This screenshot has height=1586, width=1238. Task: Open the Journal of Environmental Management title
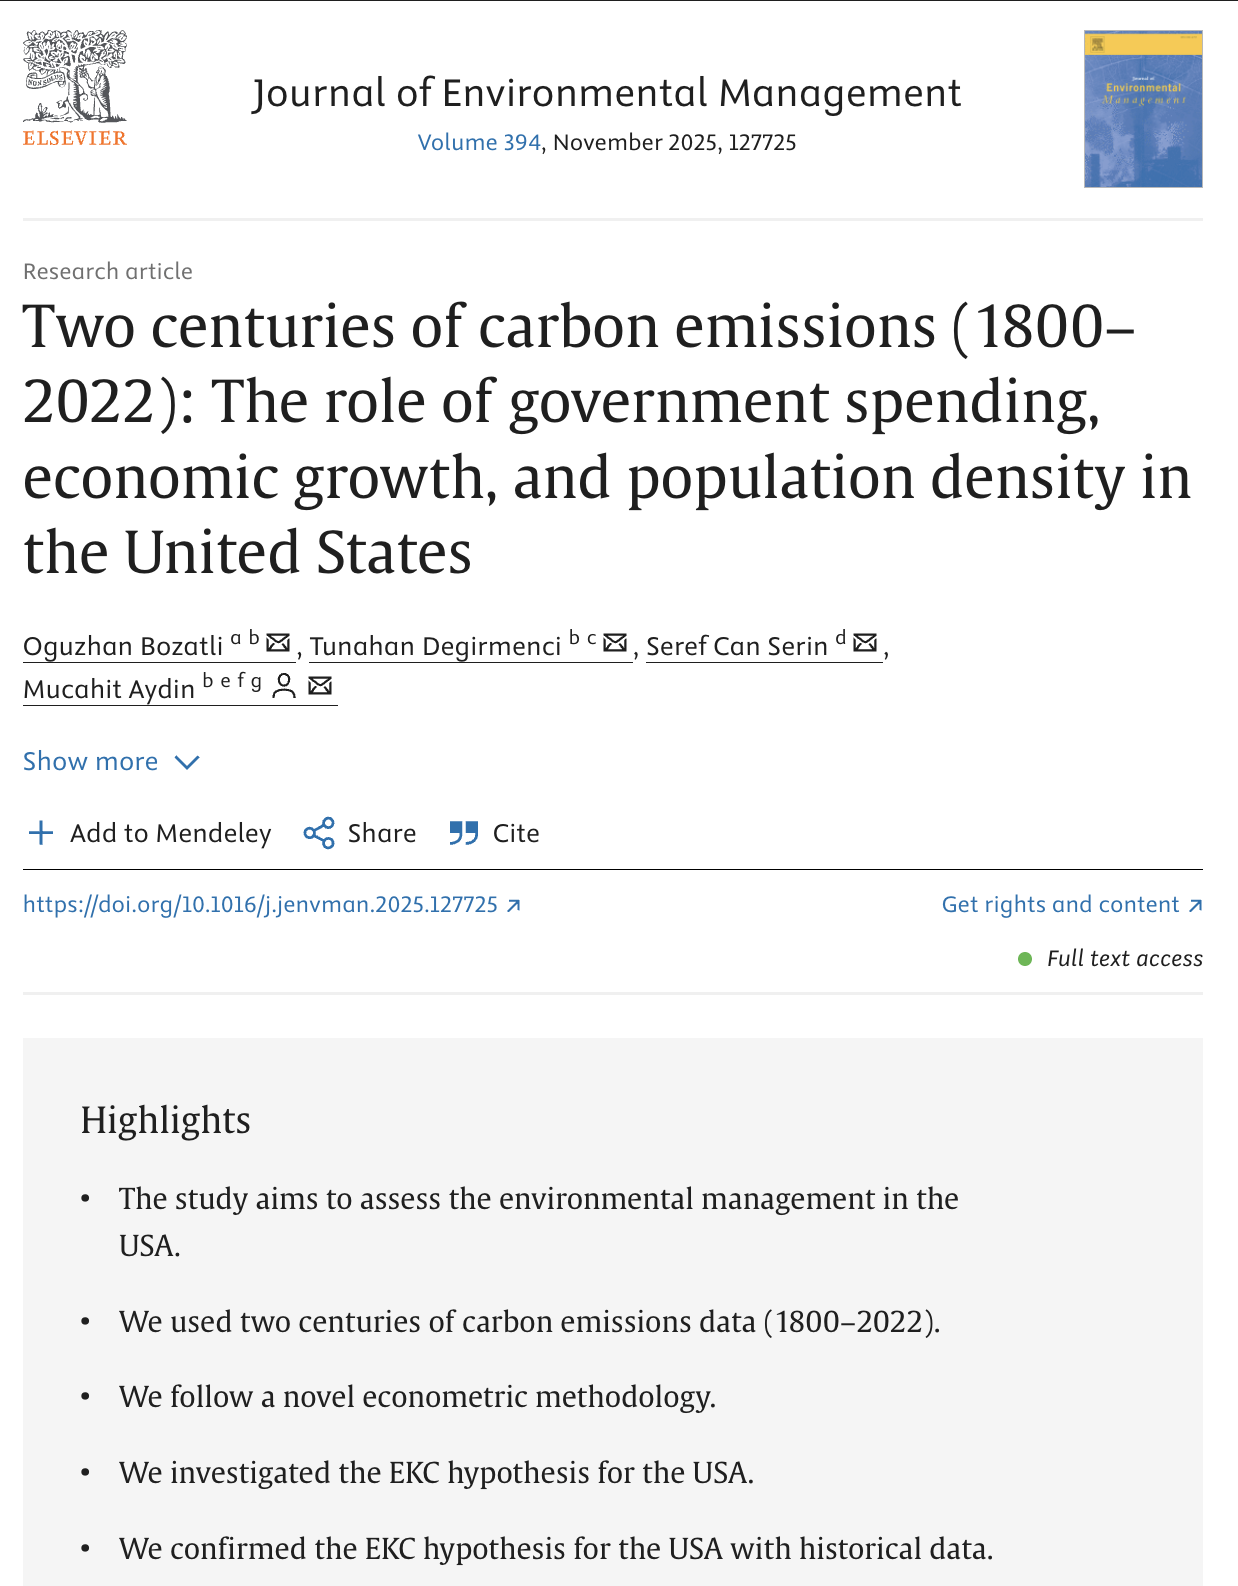point(606,93)
